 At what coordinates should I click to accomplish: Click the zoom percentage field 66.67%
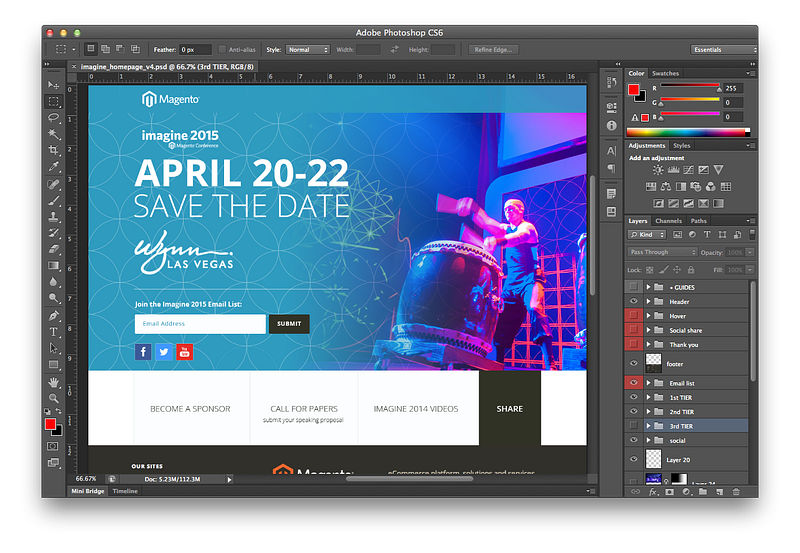tap(86, 479)
